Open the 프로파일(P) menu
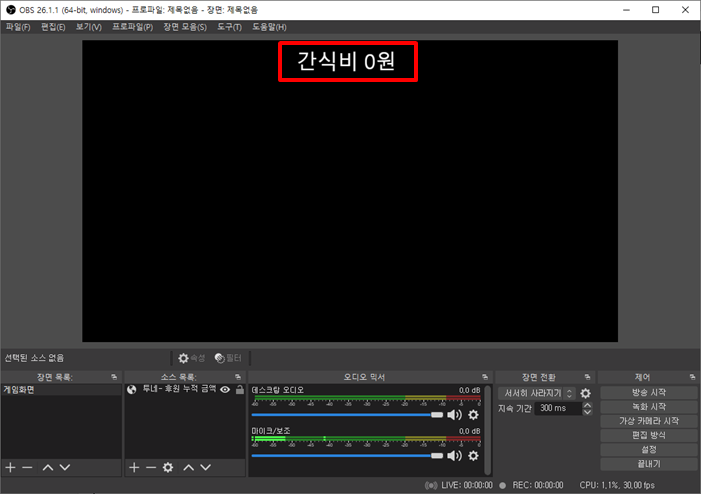This screenshot has height=494, width=701. click(132, 27)
